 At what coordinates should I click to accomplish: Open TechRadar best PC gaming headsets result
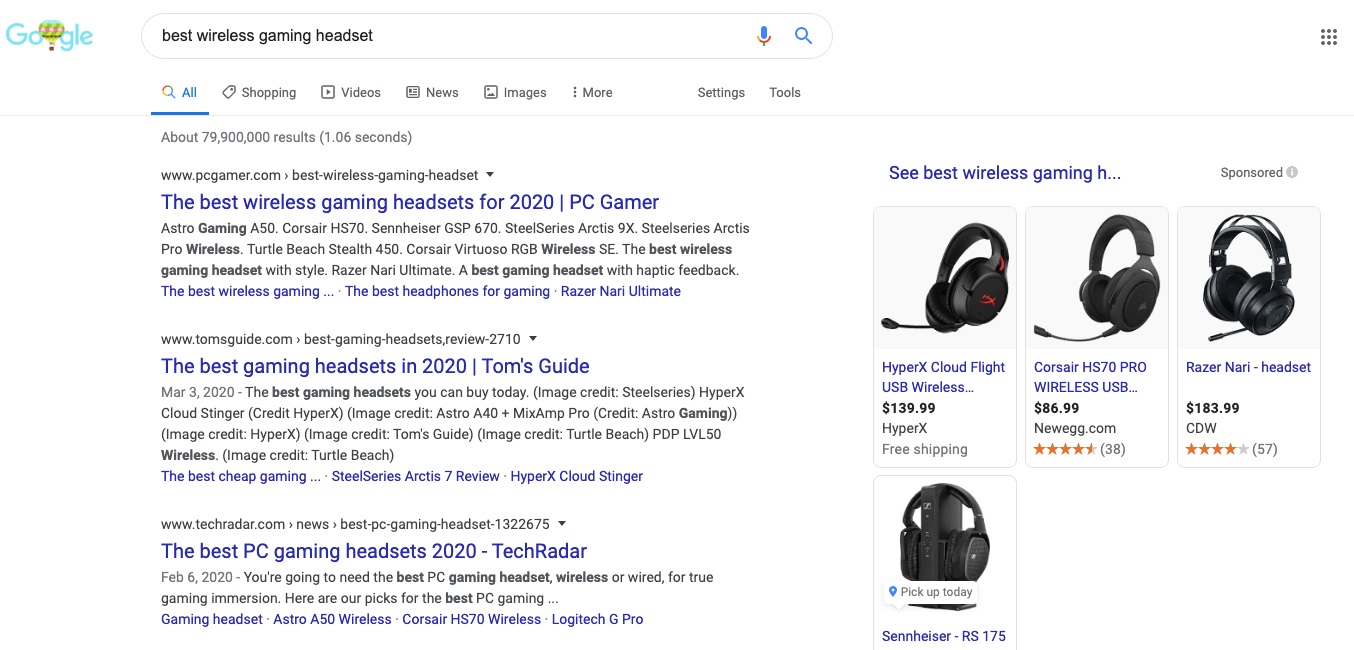(x=374, y=551)
